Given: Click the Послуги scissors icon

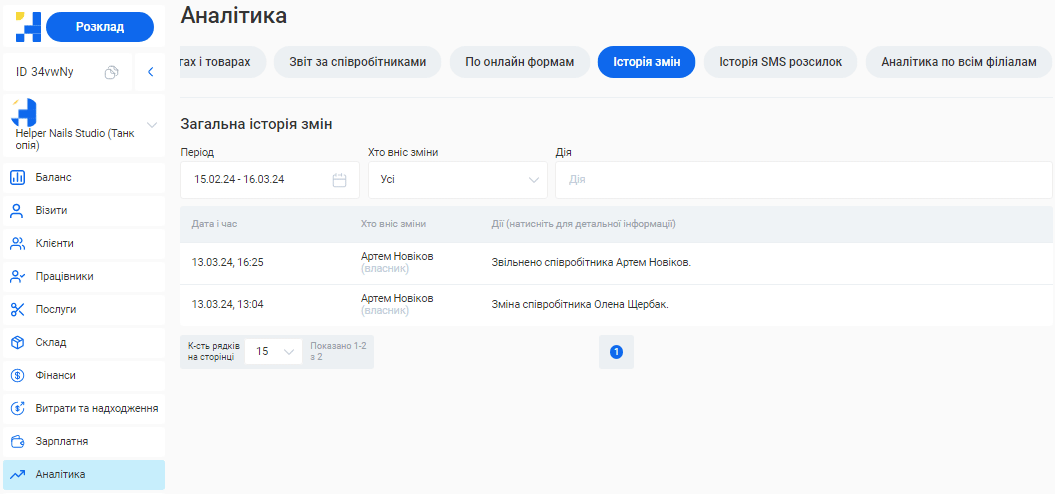Looking at the screenshot, I should point(17,310).
